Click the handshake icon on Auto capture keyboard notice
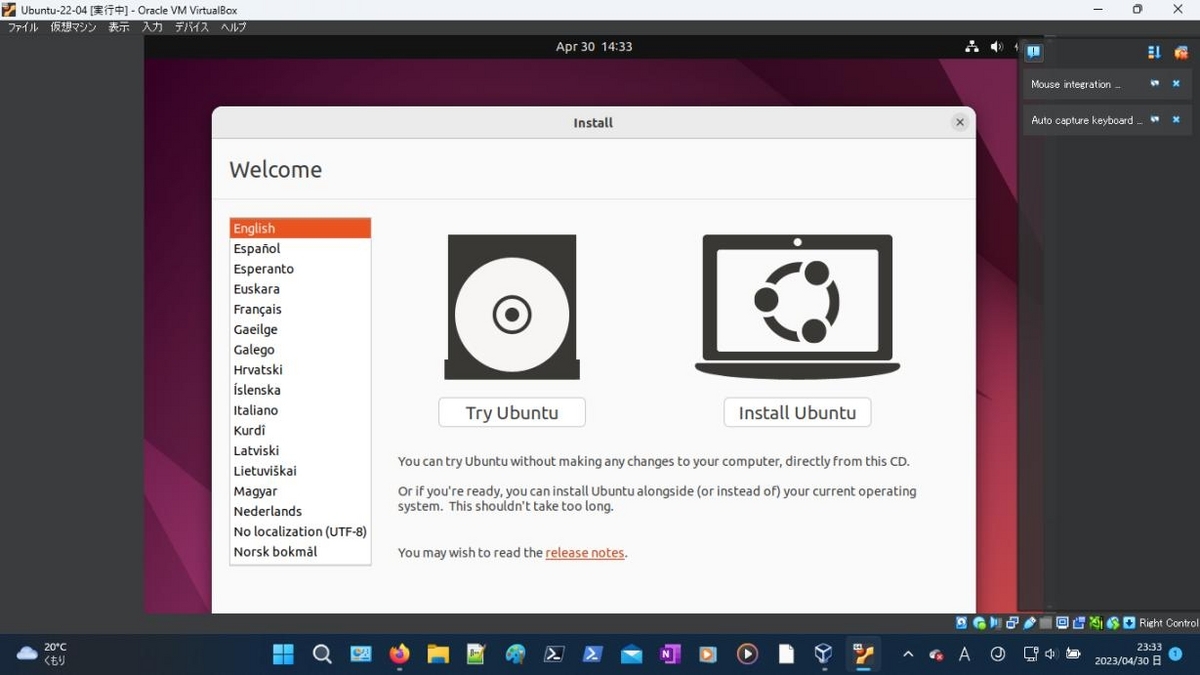This screenshot has width=1200, height=675. coord(1155,120)
